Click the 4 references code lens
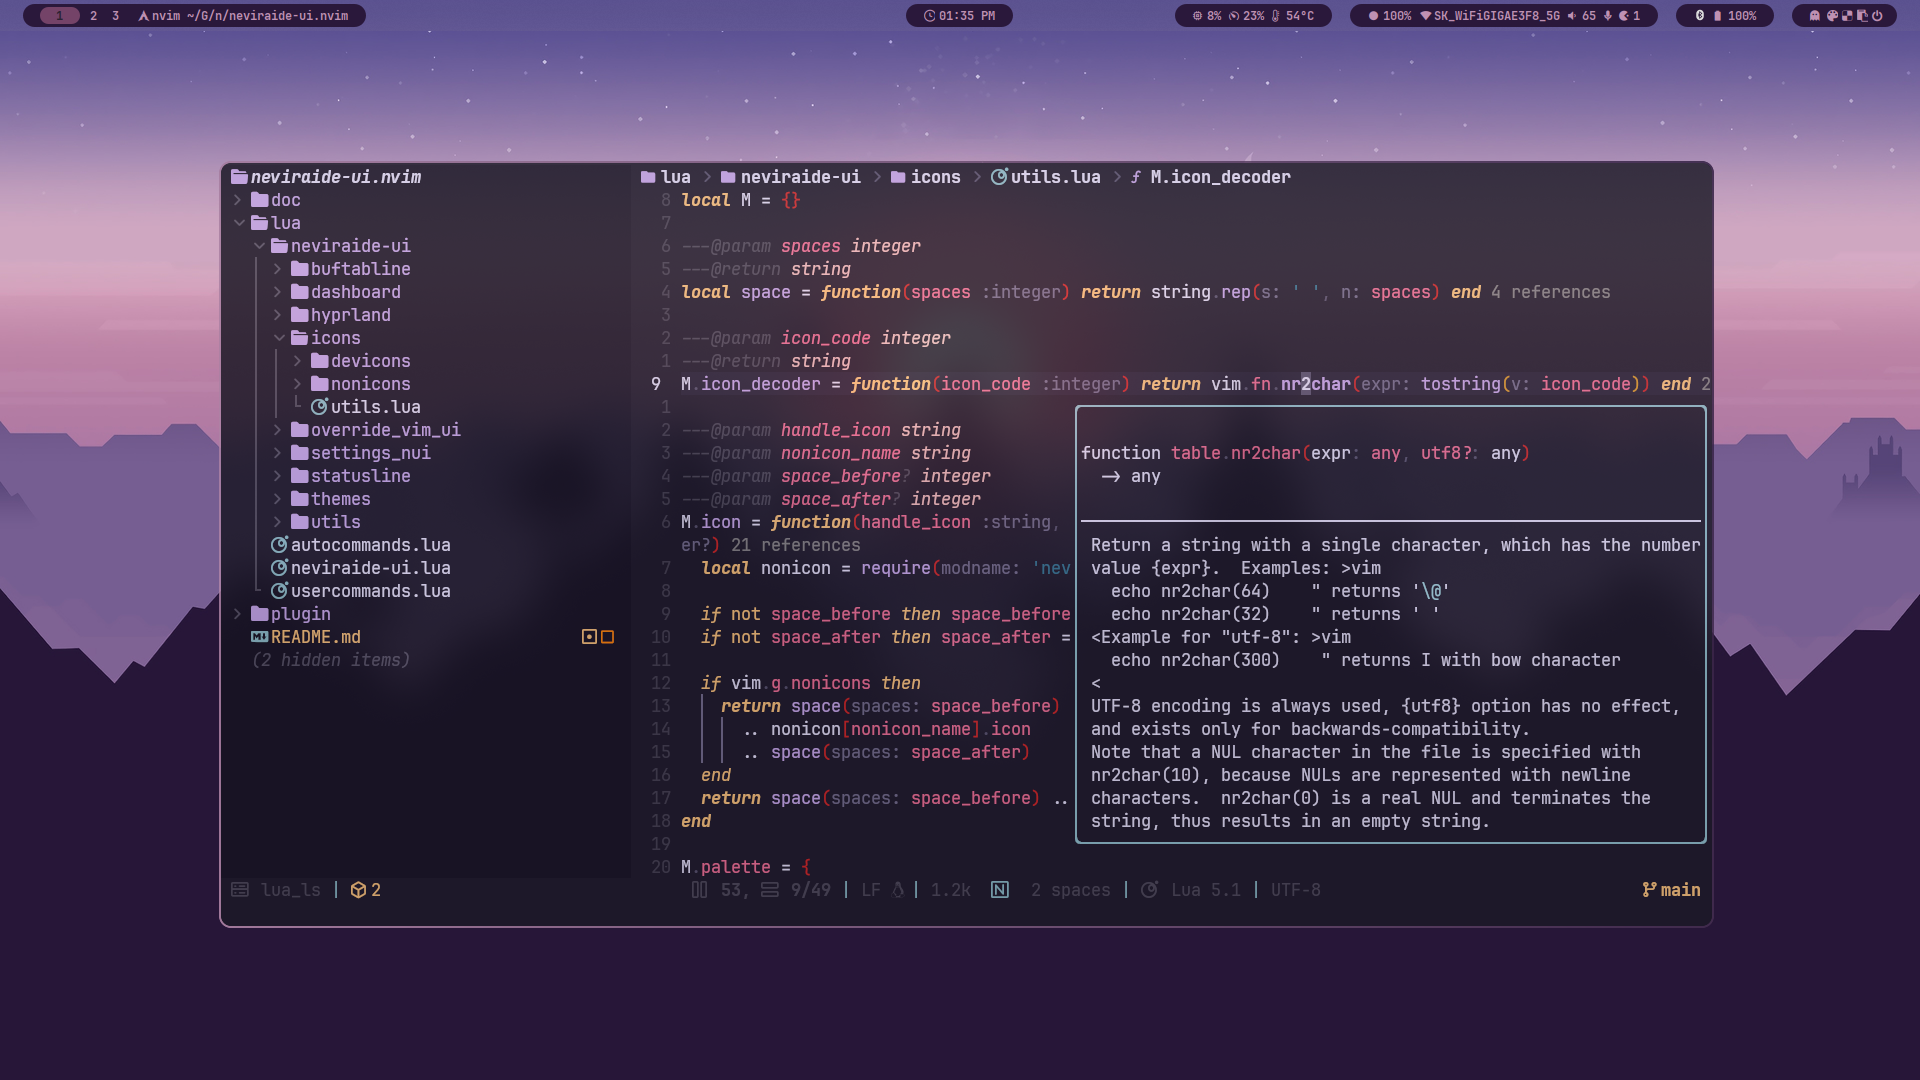The height and width of the screenshot is (1080, 1920). click(x=1550, y=292)
